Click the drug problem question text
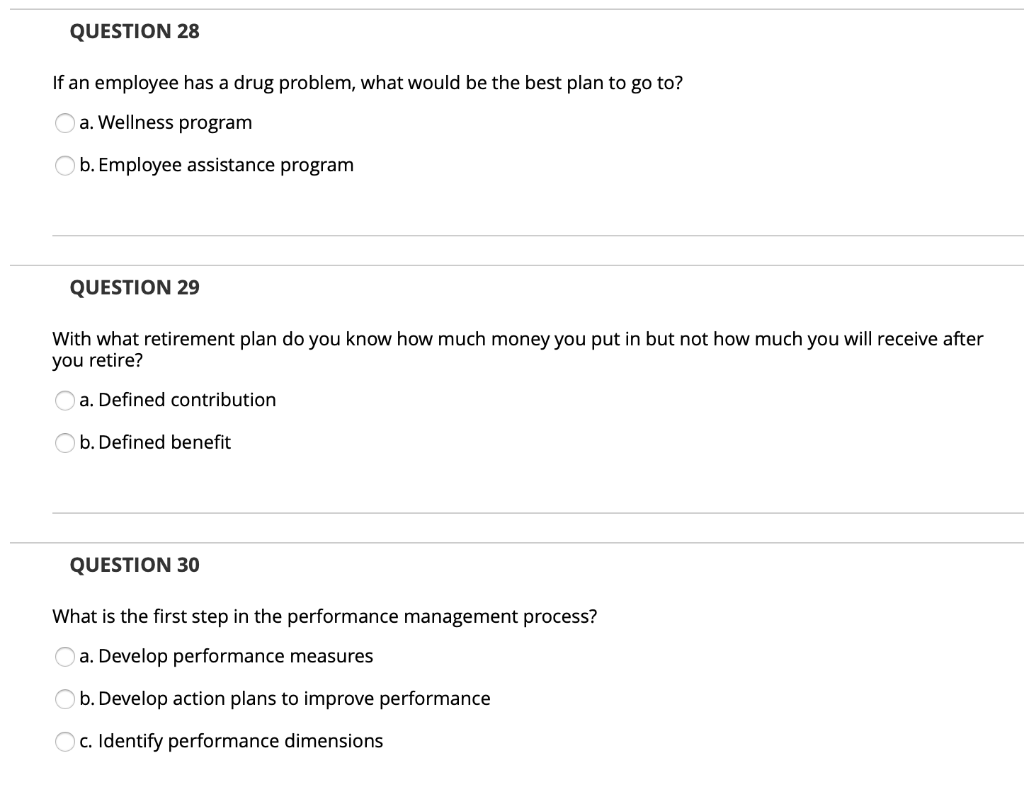The width and height of the screenshot is (1024, 787). (x=368, y=84)
